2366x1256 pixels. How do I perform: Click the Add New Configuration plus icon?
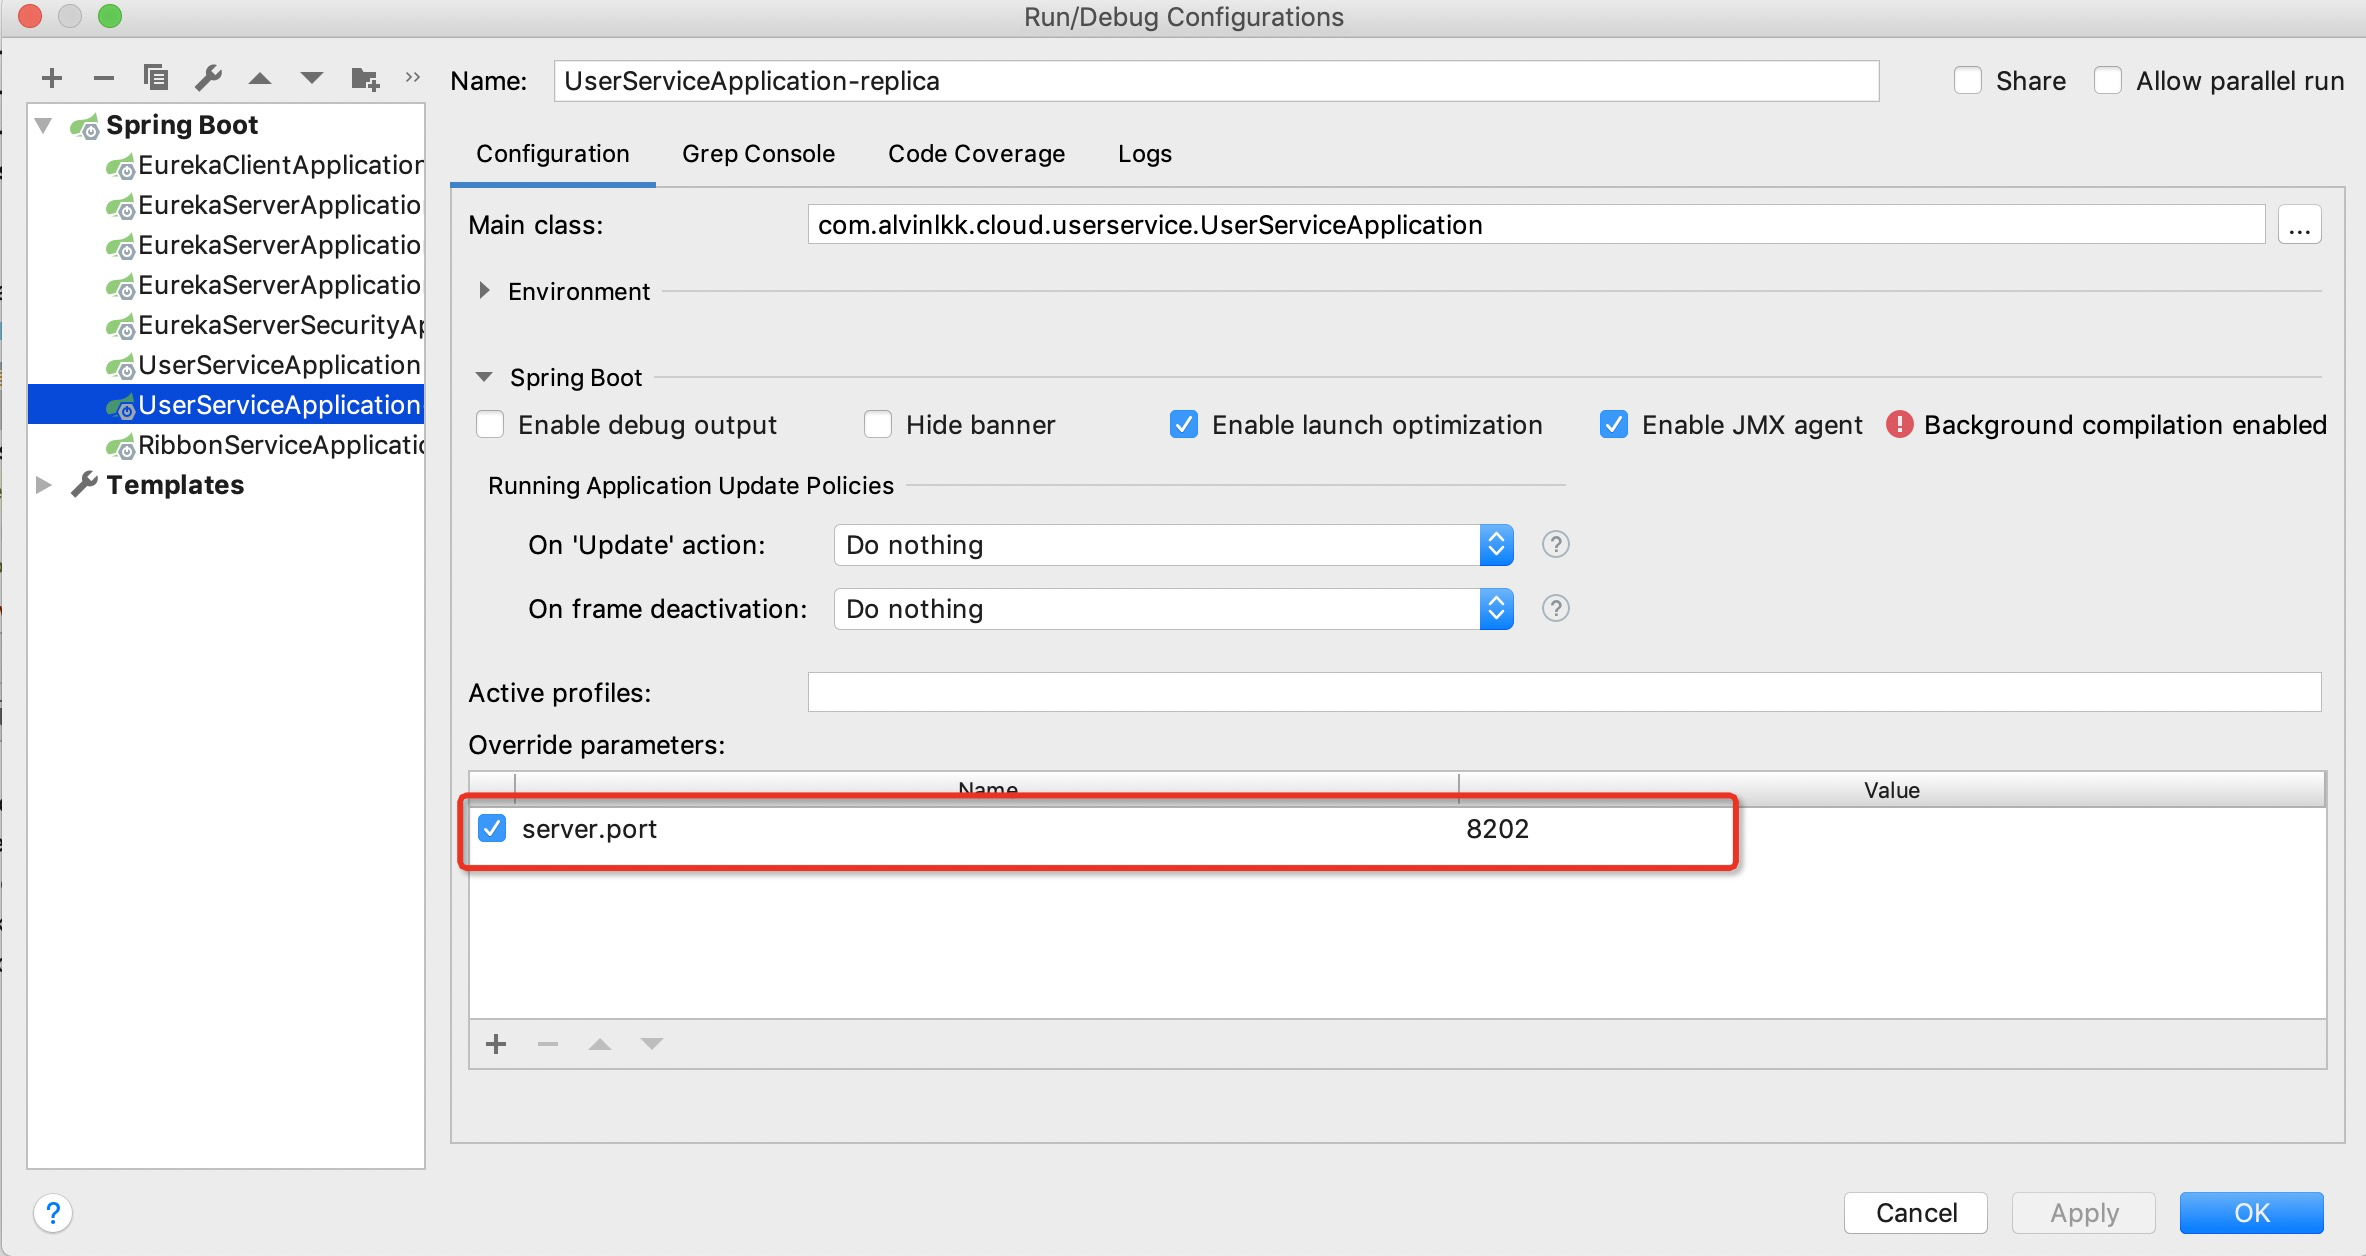click(52, 78)
